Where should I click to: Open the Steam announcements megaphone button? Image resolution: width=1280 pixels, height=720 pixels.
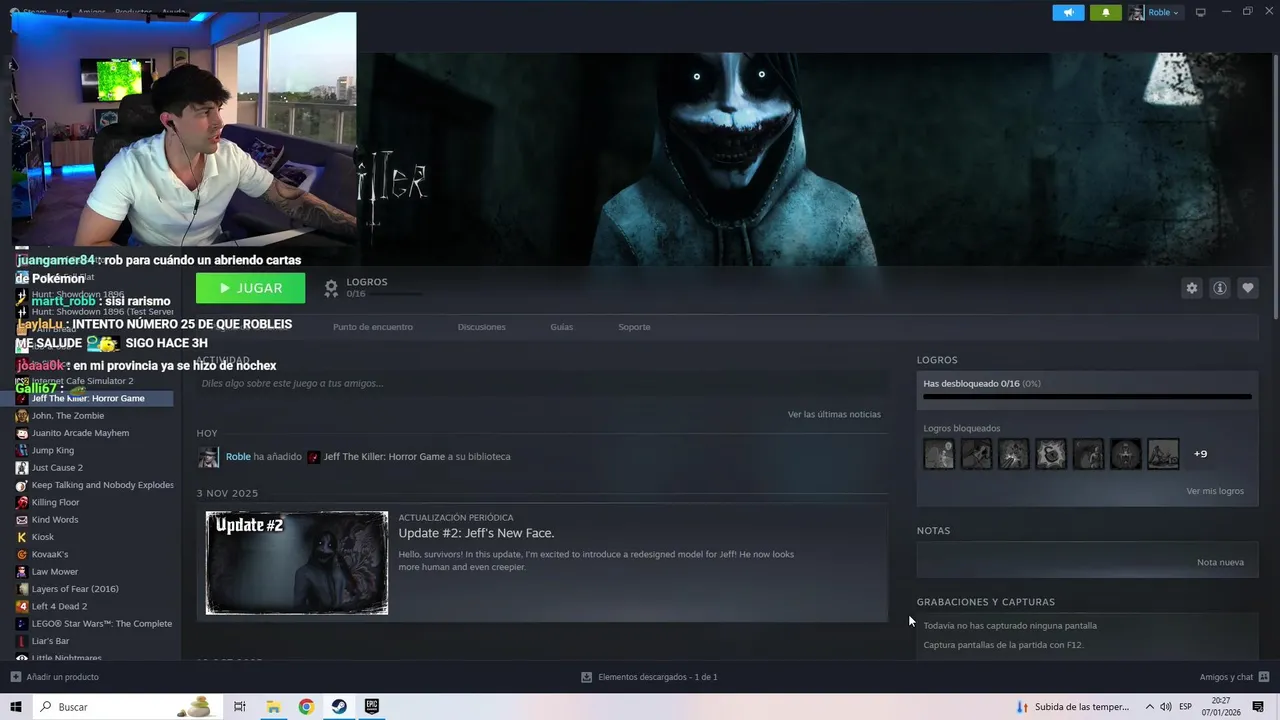click(x=1068, y=12)
